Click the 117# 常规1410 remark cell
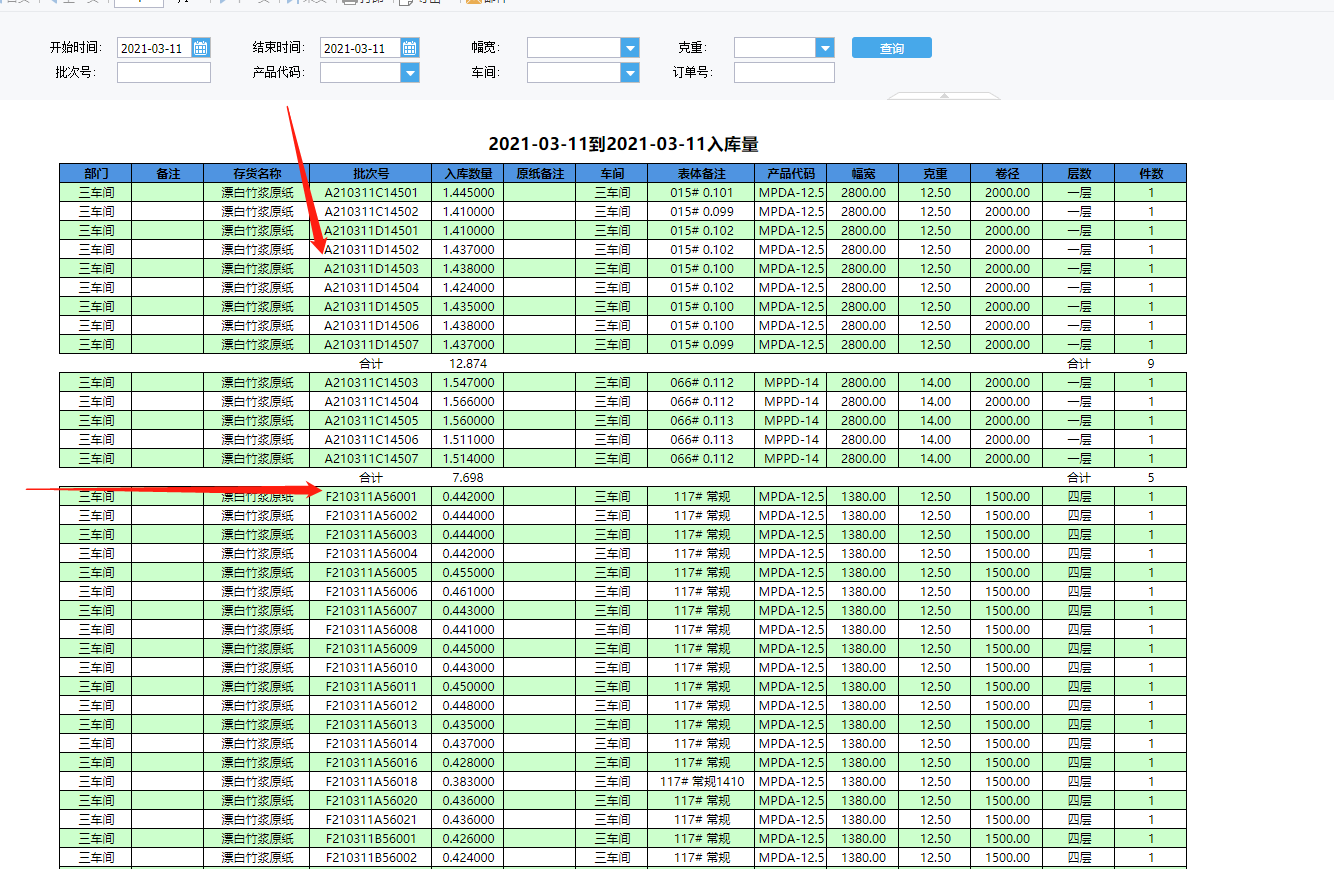 (x=702, y=781)
